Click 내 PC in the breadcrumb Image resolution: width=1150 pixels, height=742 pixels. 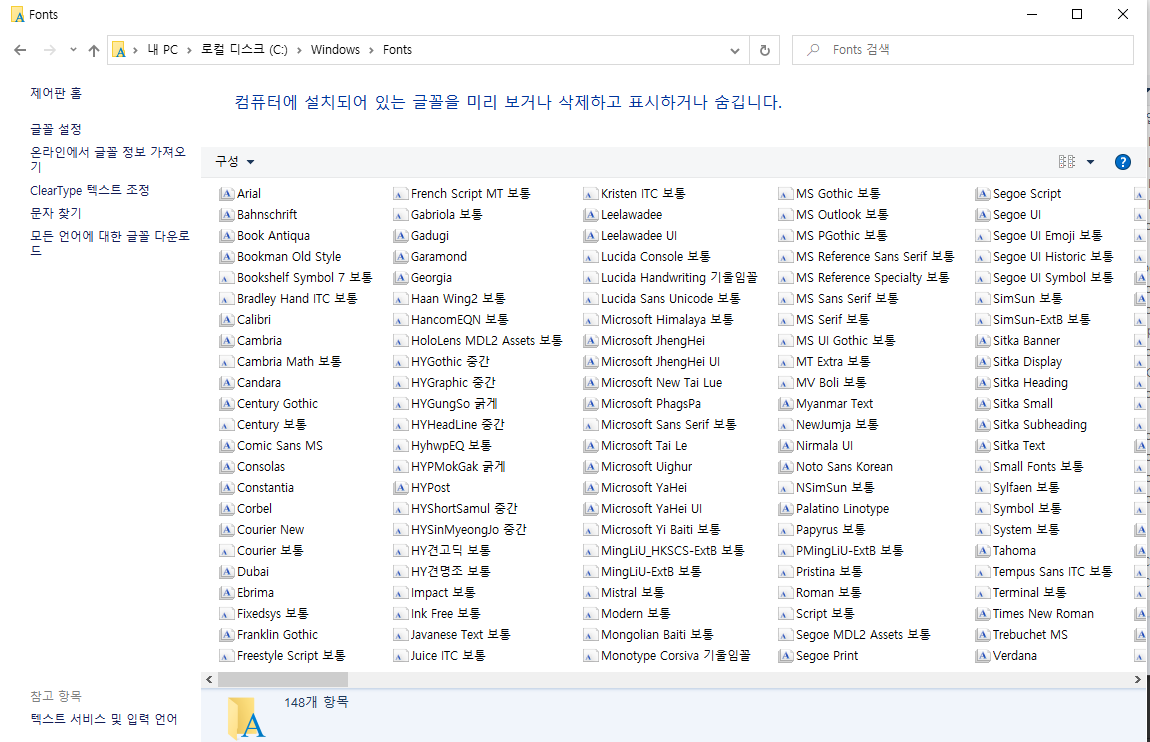tap(163, 50)
